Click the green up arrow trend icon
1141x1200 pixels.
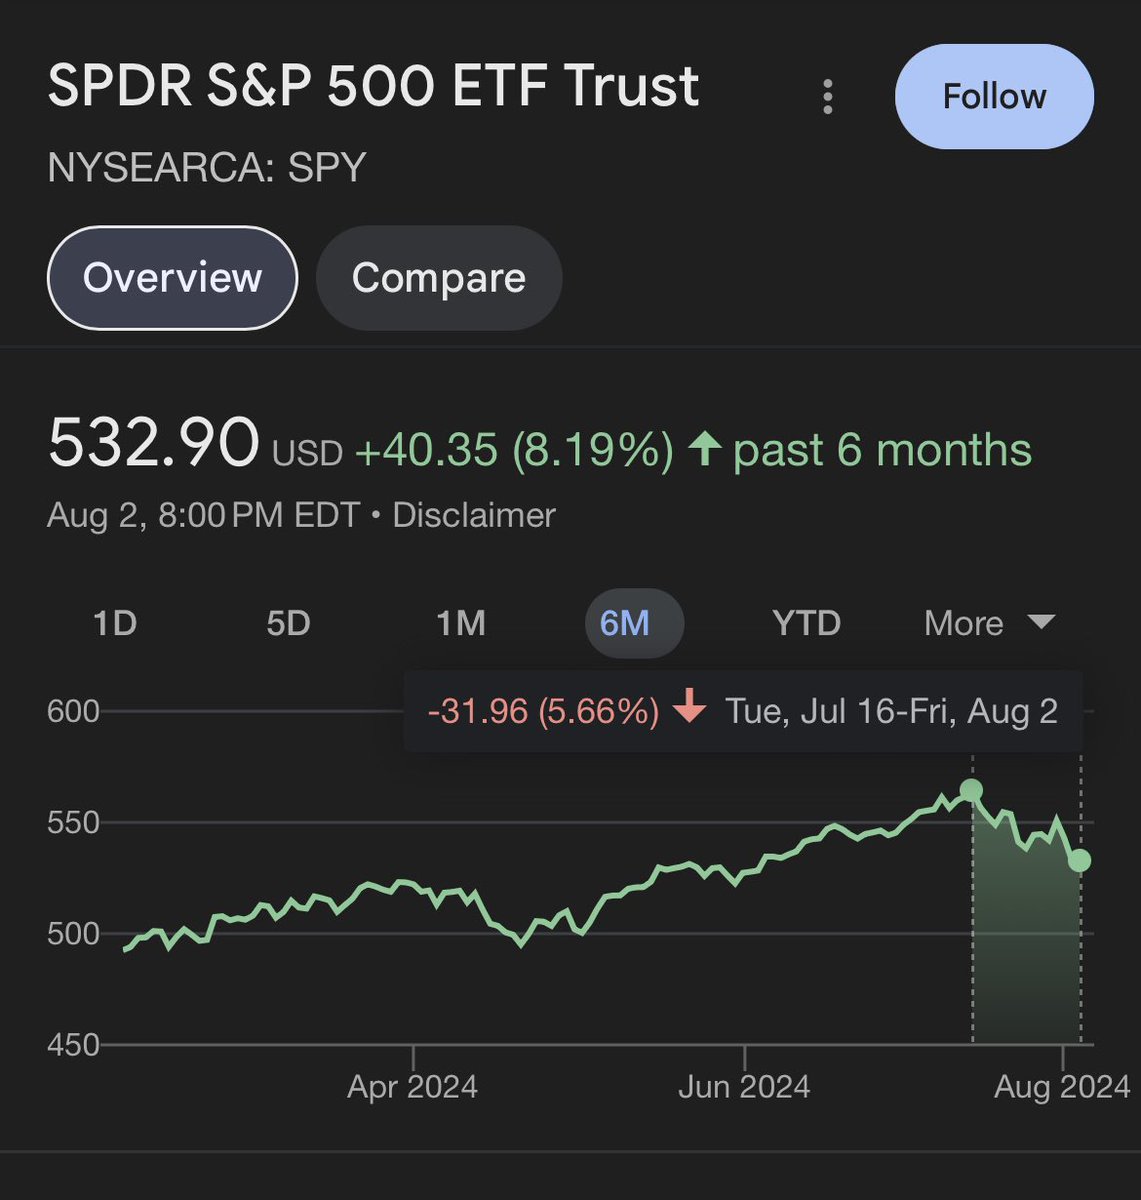[x=705, y=449]
